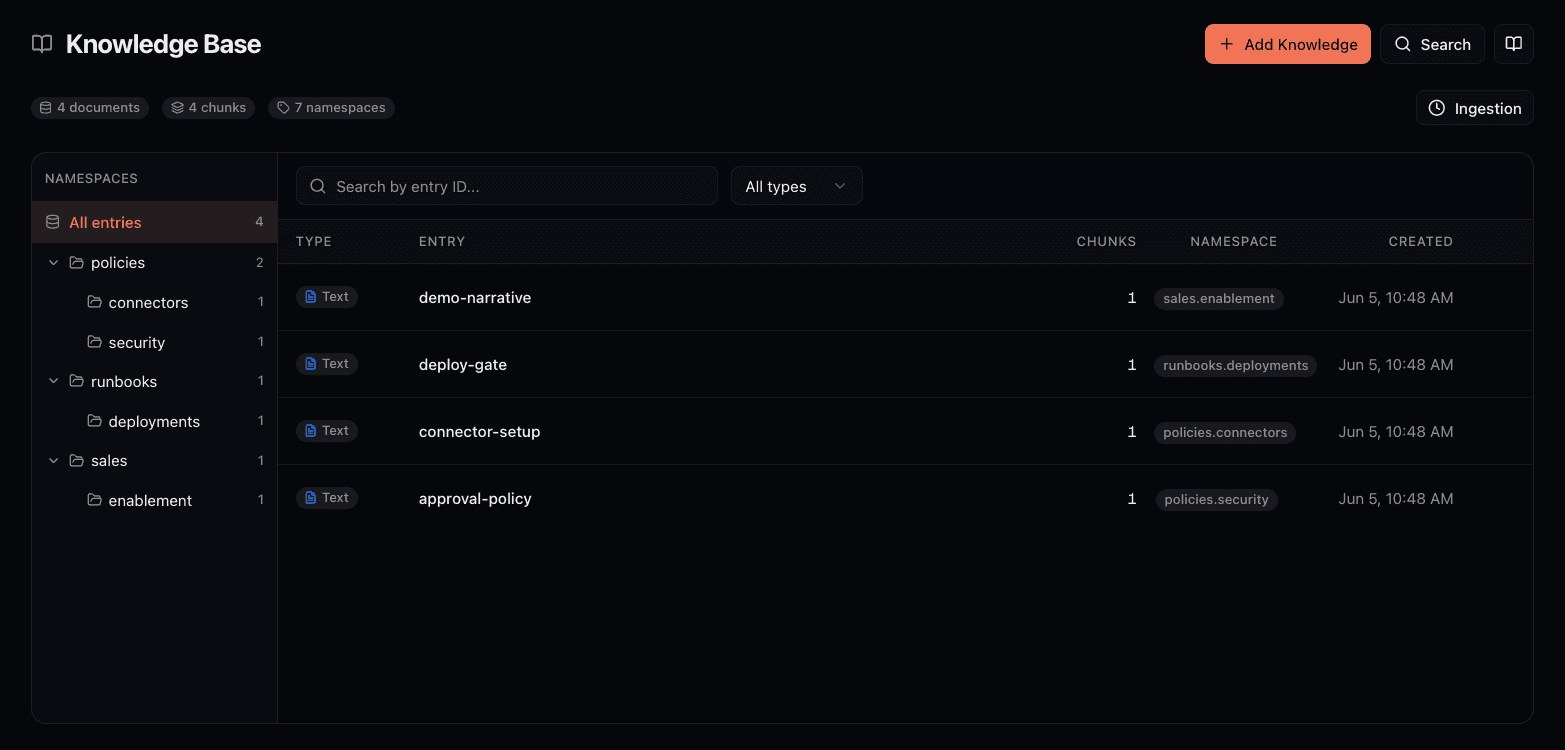Click the Text type badge for demo-narrative

327,297
